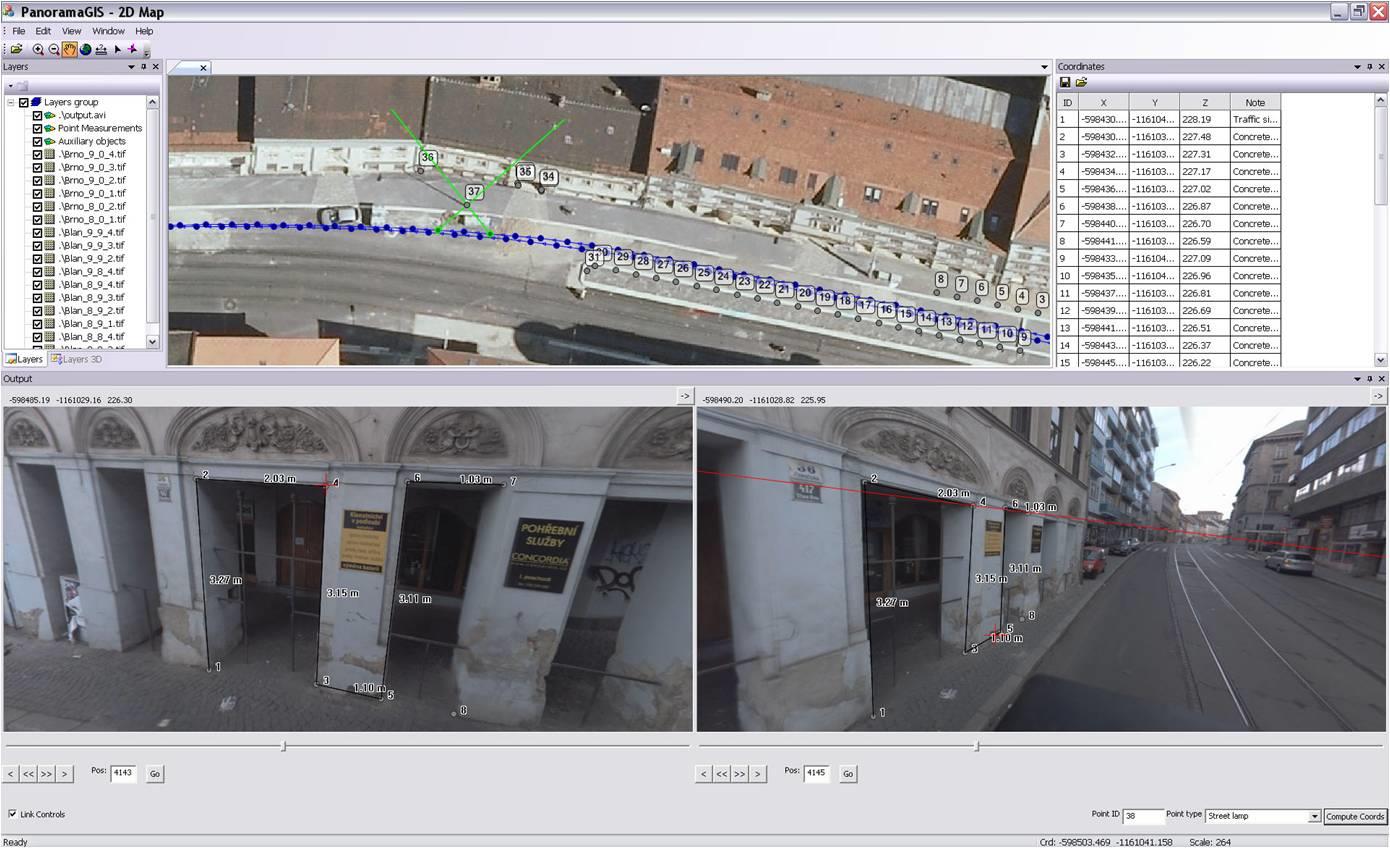Click the Layers group stack icon
Screen dimensions: 1390x848
coord(36,102)
